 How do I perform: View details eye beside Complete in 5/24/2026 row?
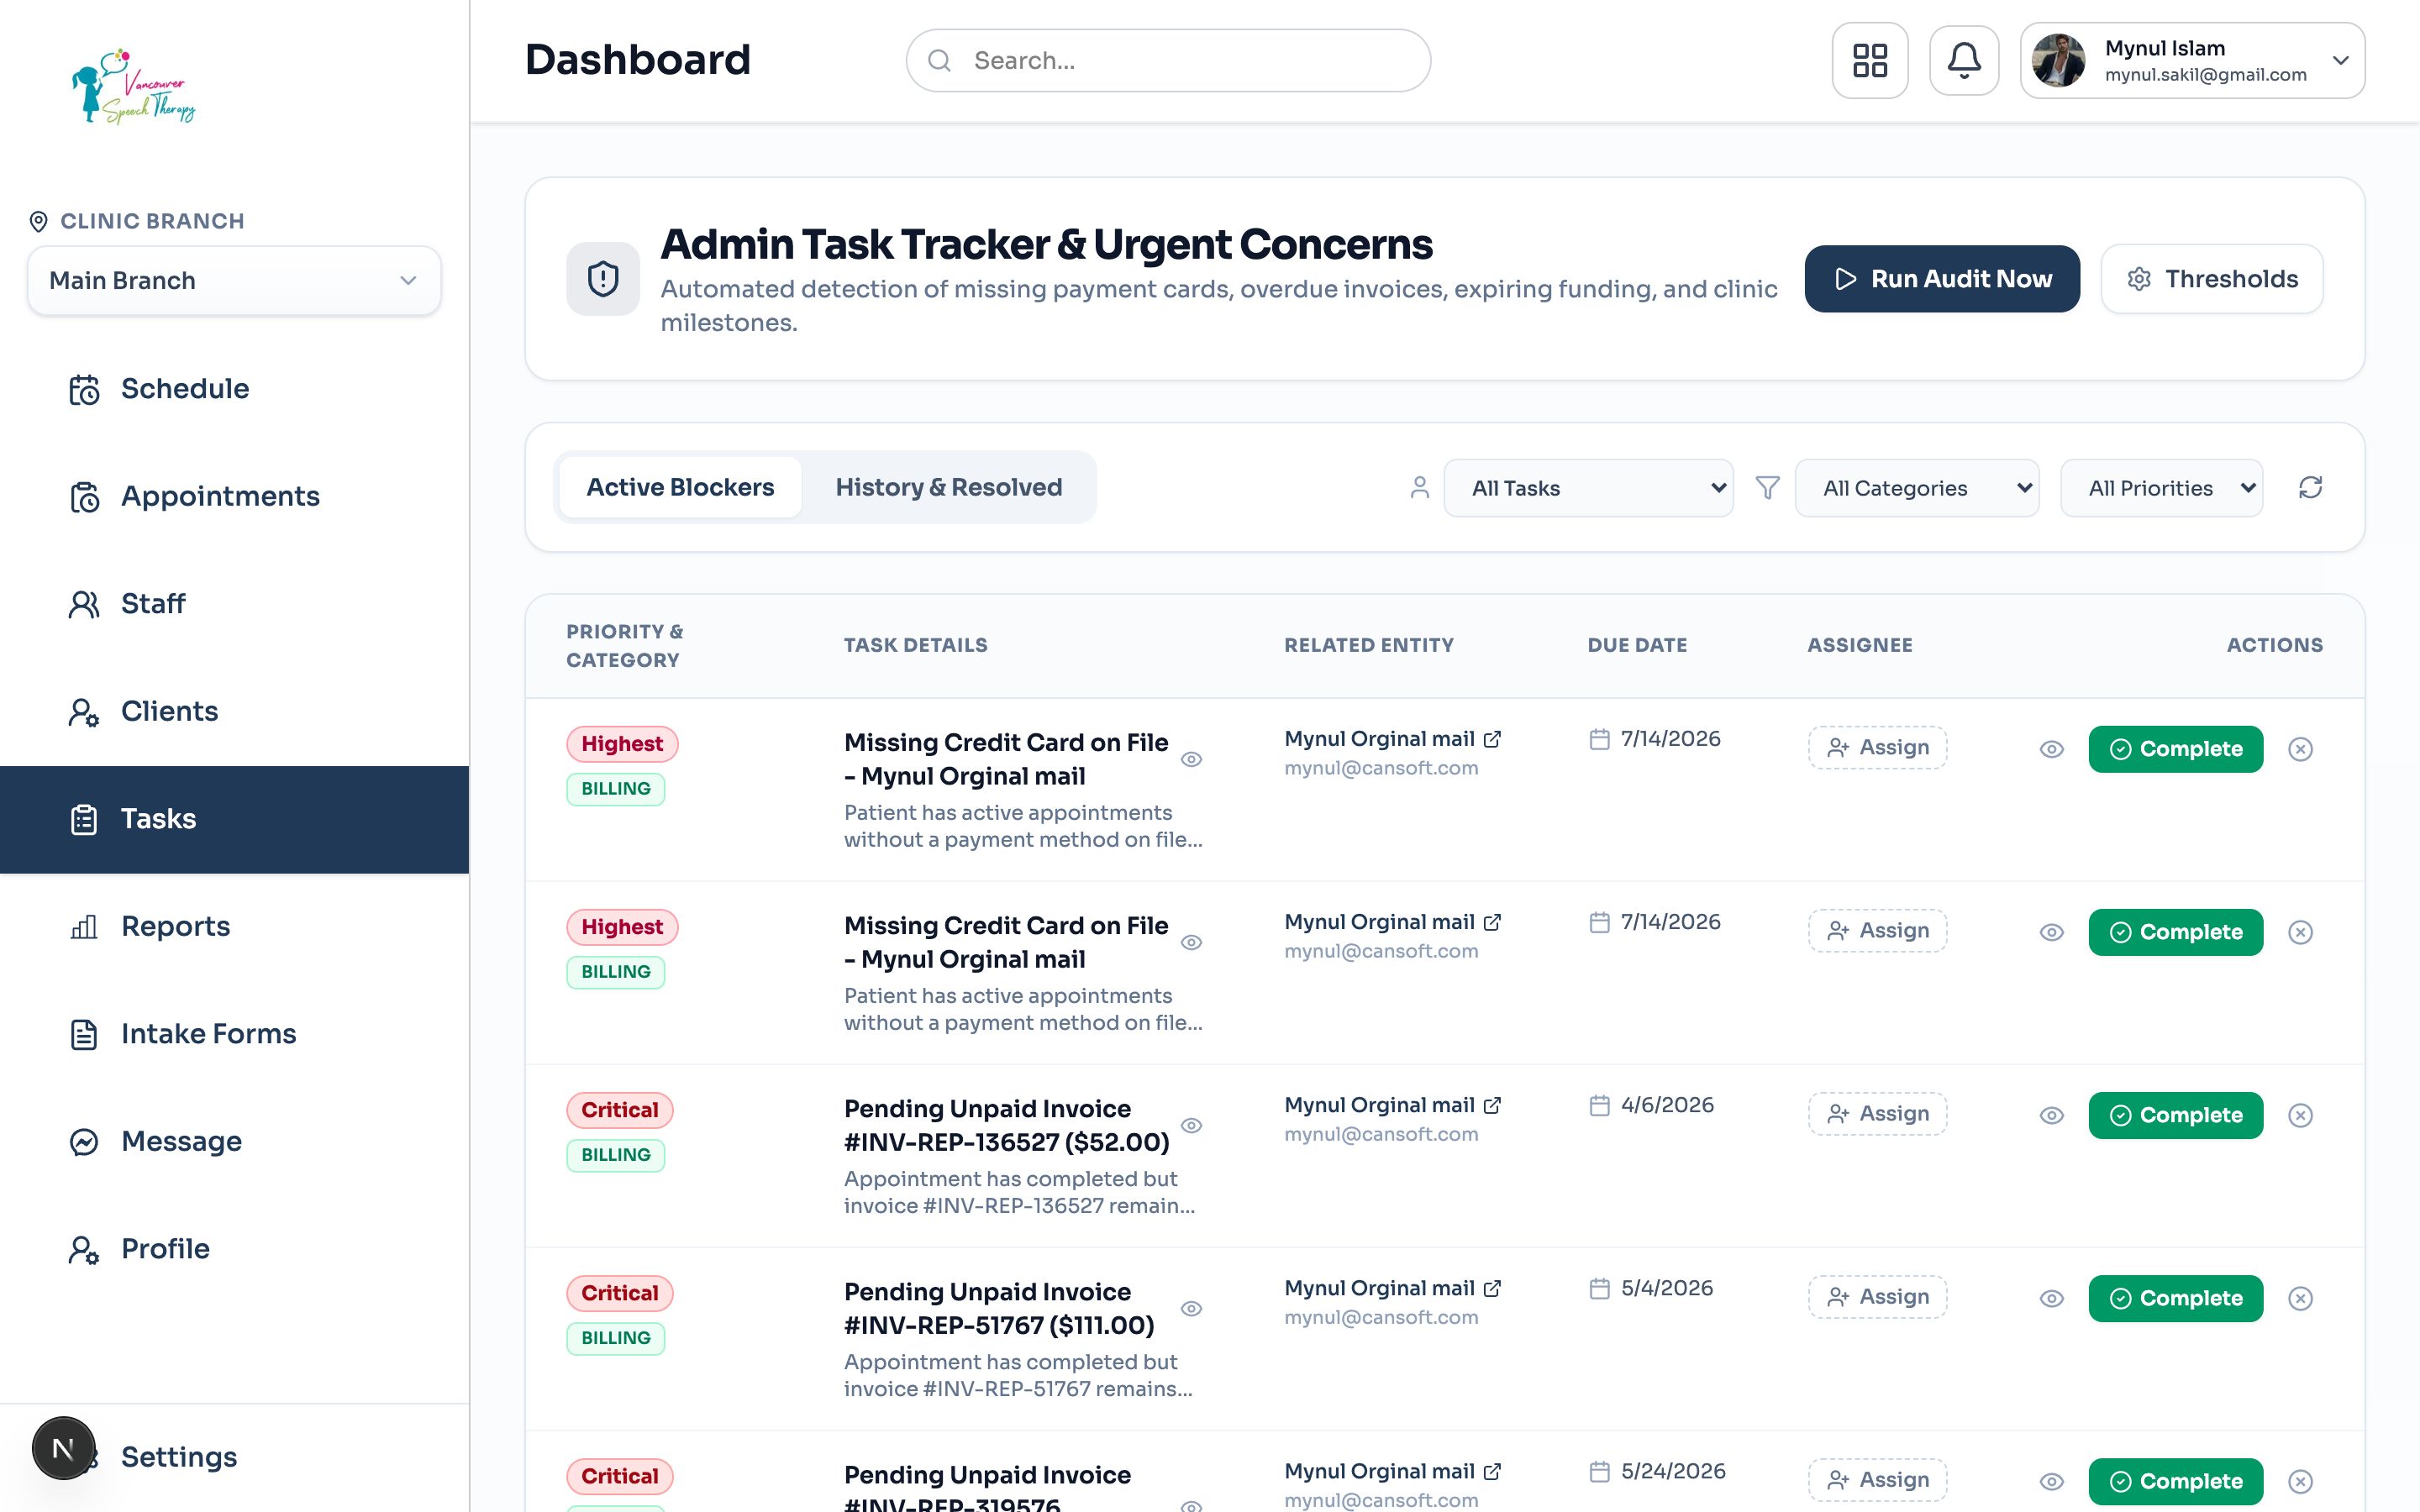[2051, 1481]
